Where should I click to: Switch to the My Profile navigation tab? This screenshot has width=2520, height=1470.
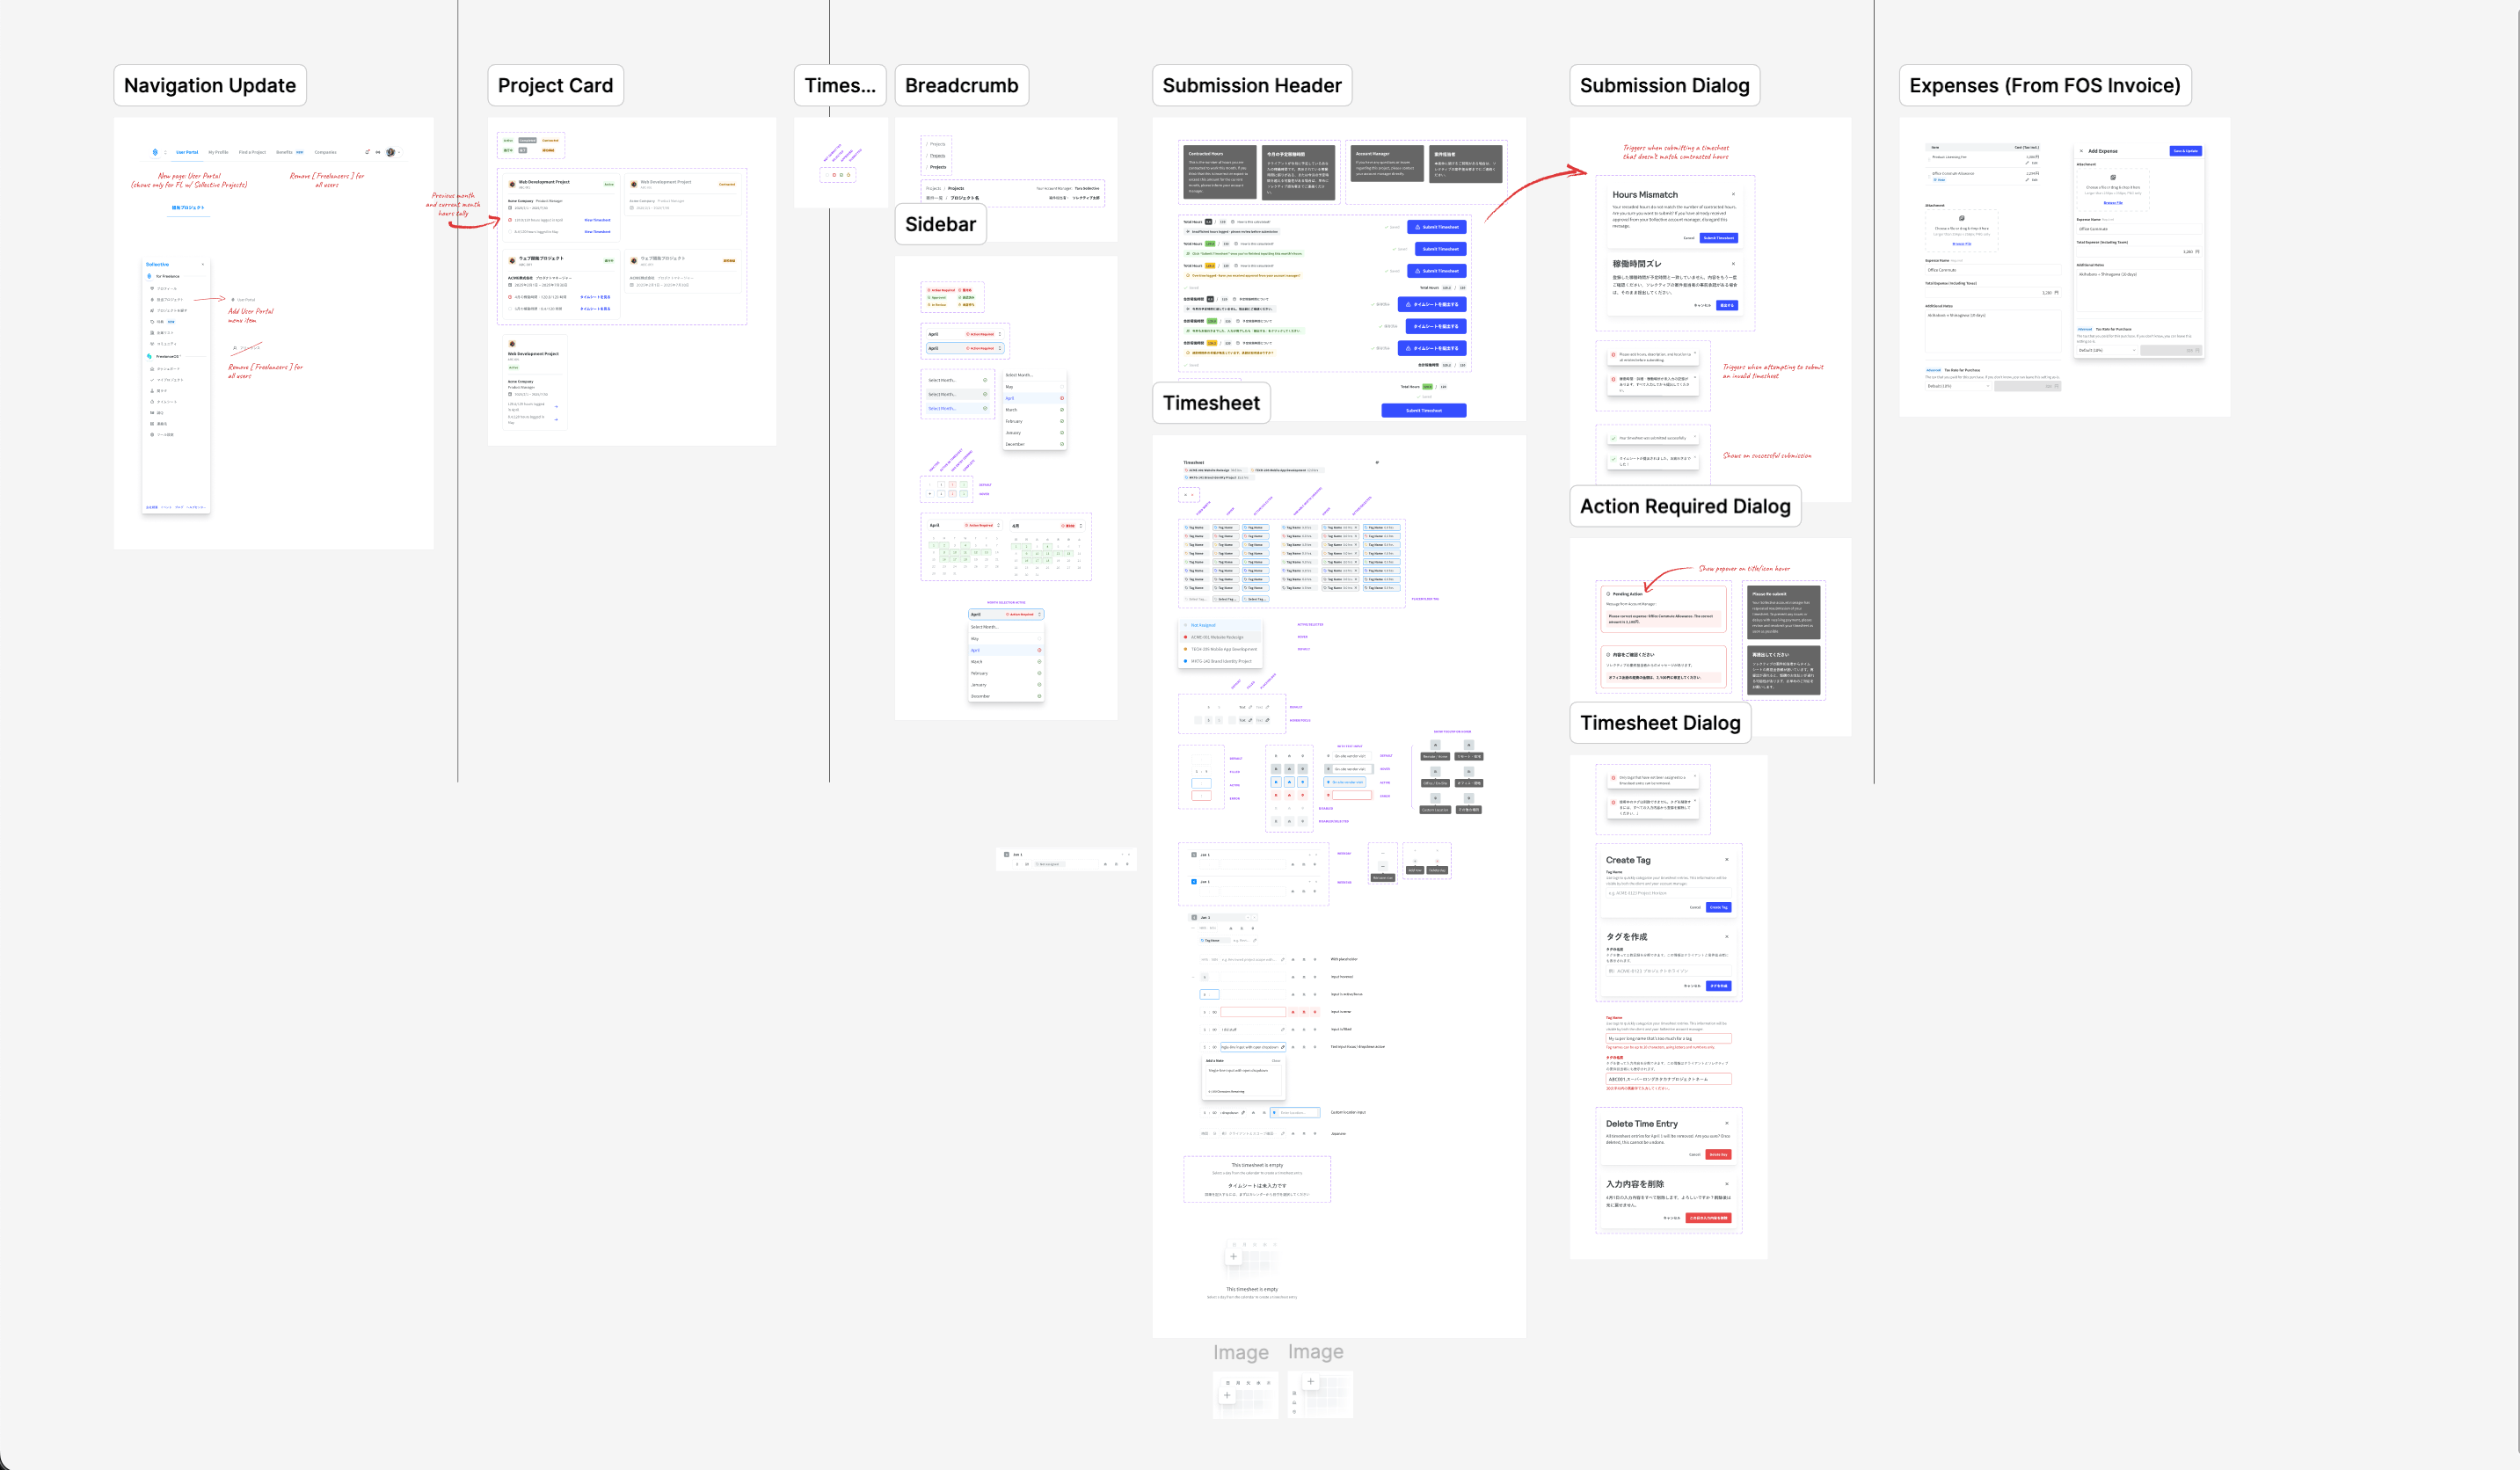(x=219, y=153)
